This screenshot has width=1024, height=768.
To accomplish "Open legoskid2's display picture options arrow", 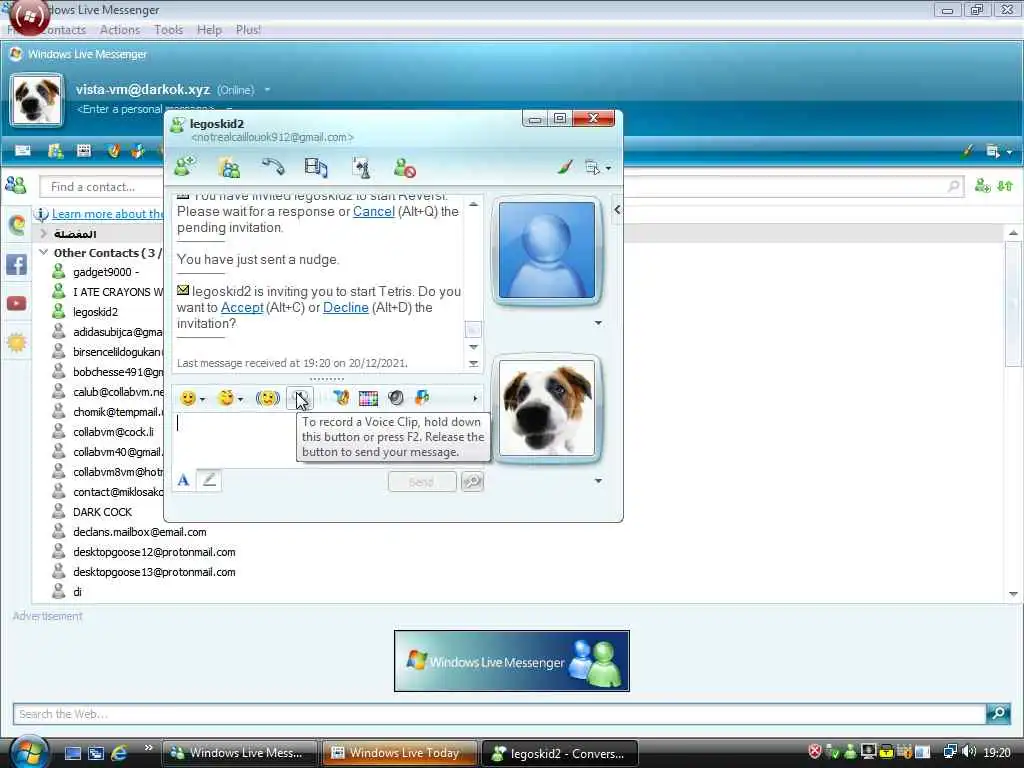I will point(598,323).
